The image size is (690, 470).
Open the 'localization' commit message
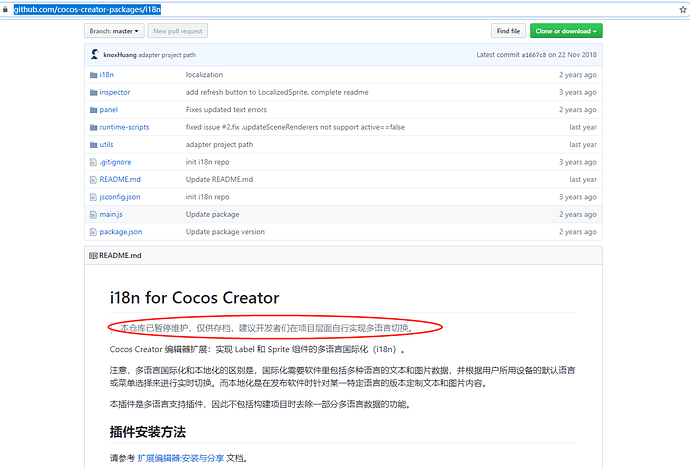[x=204, y=75]
